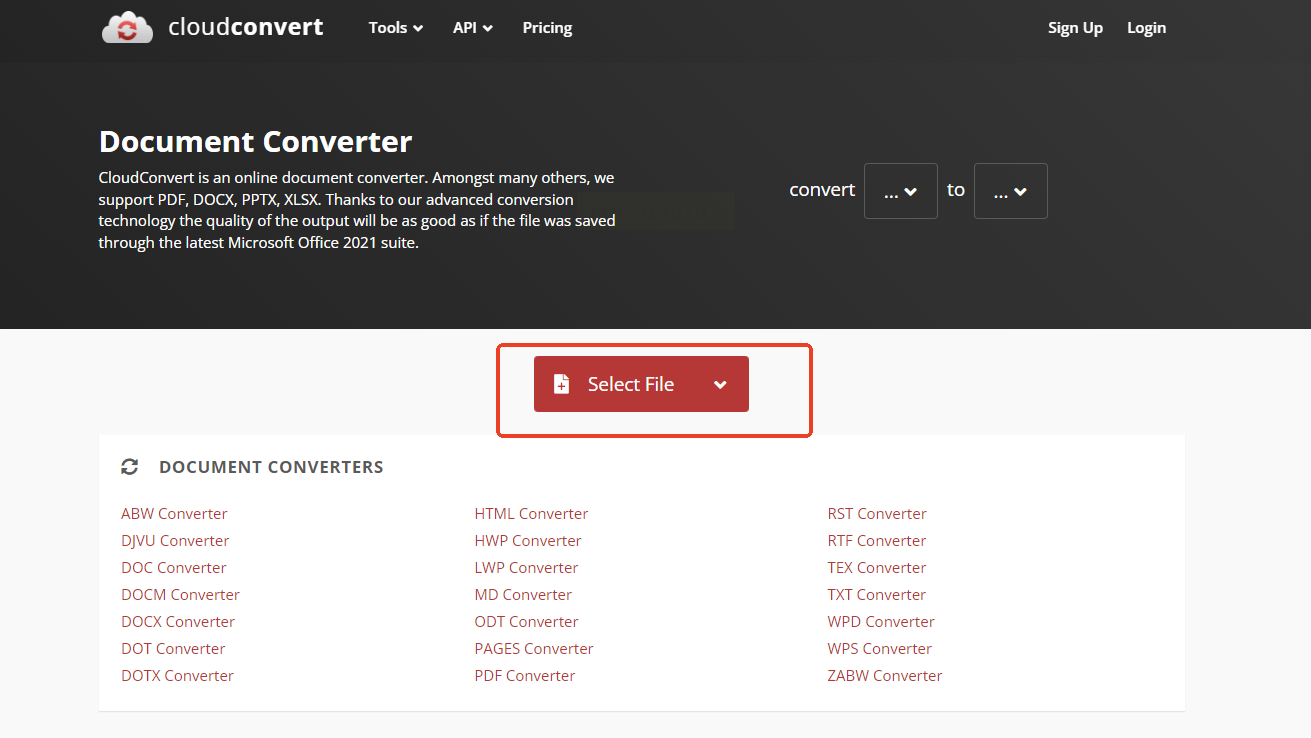Open the DOCX Converter link

click(178, 622)
